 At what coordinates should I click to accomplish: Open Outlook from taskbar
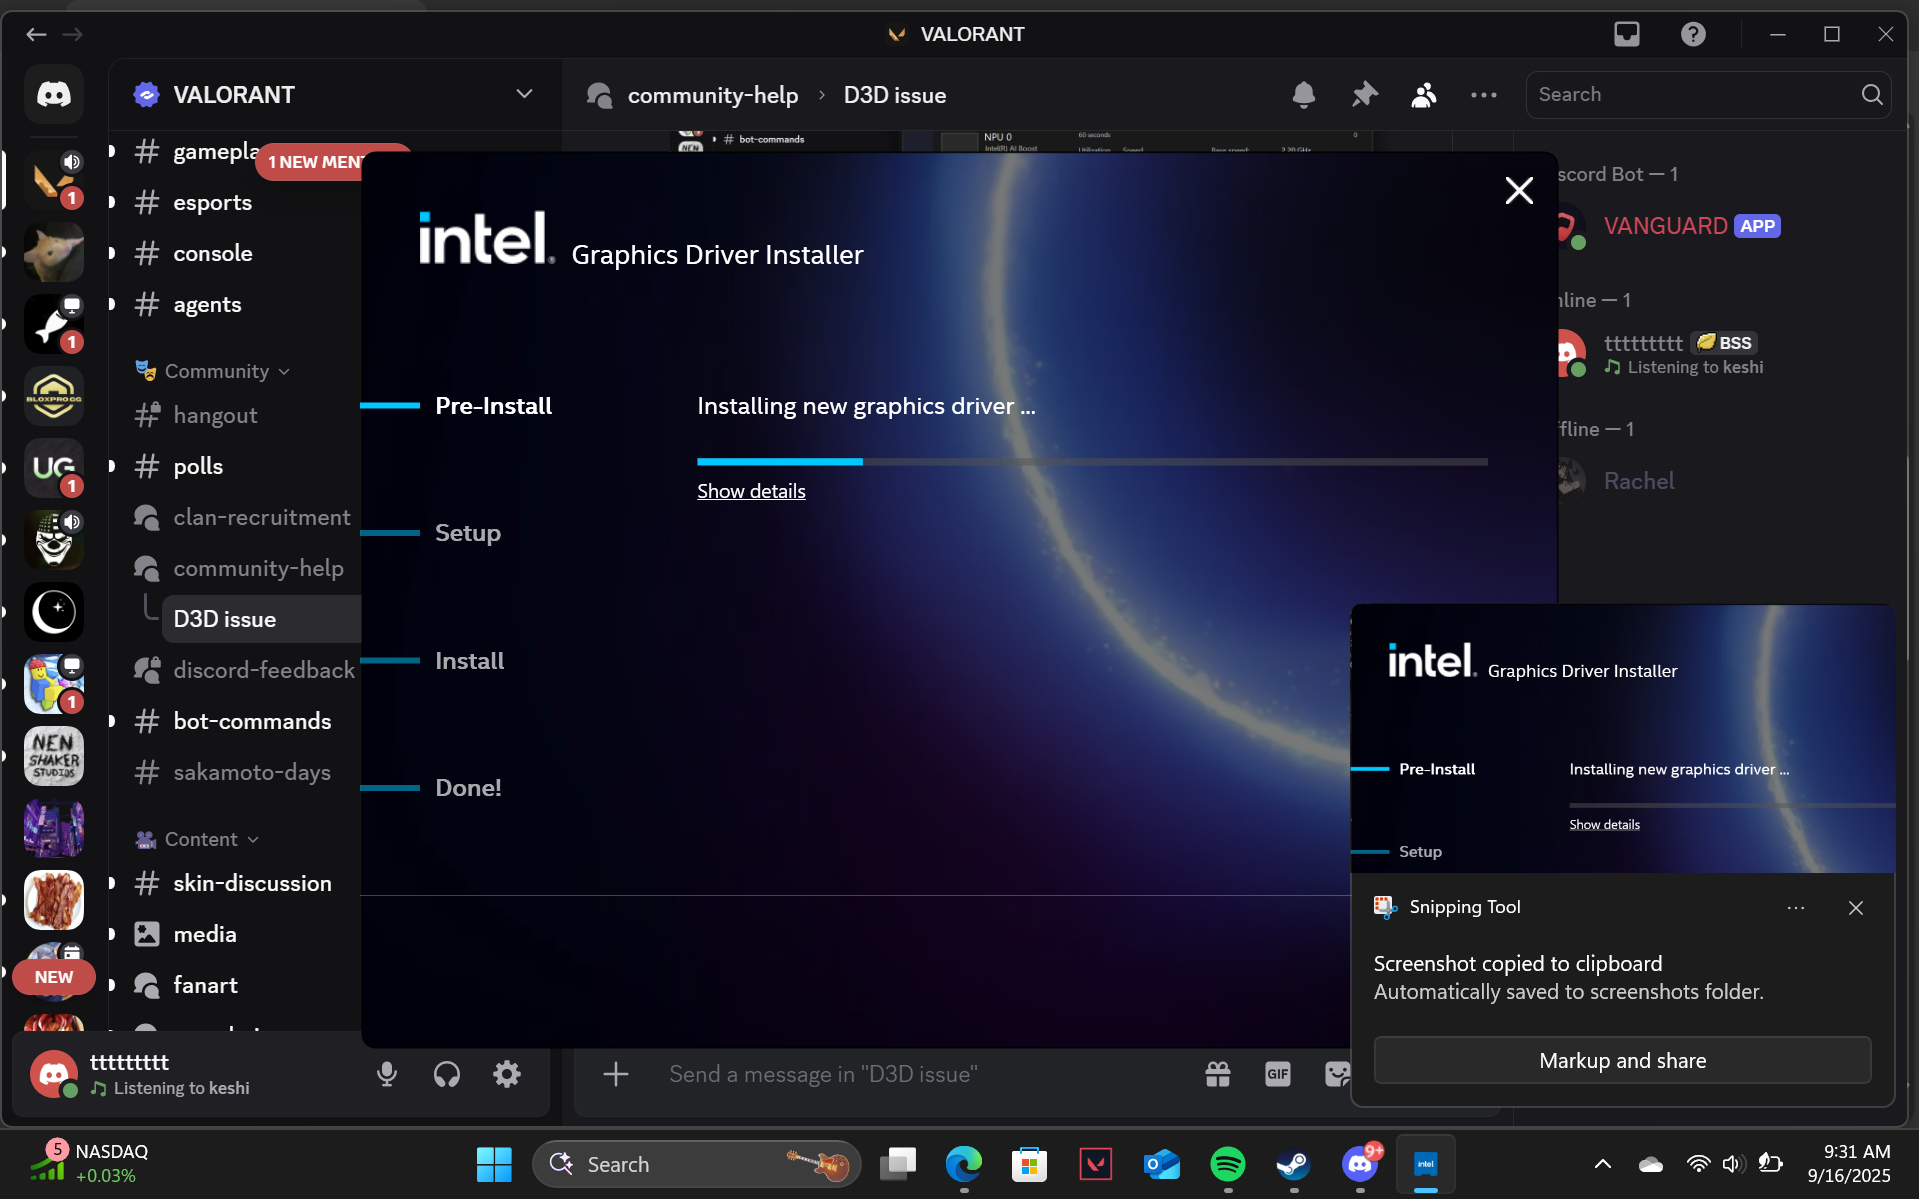tap(1162, 1164)
